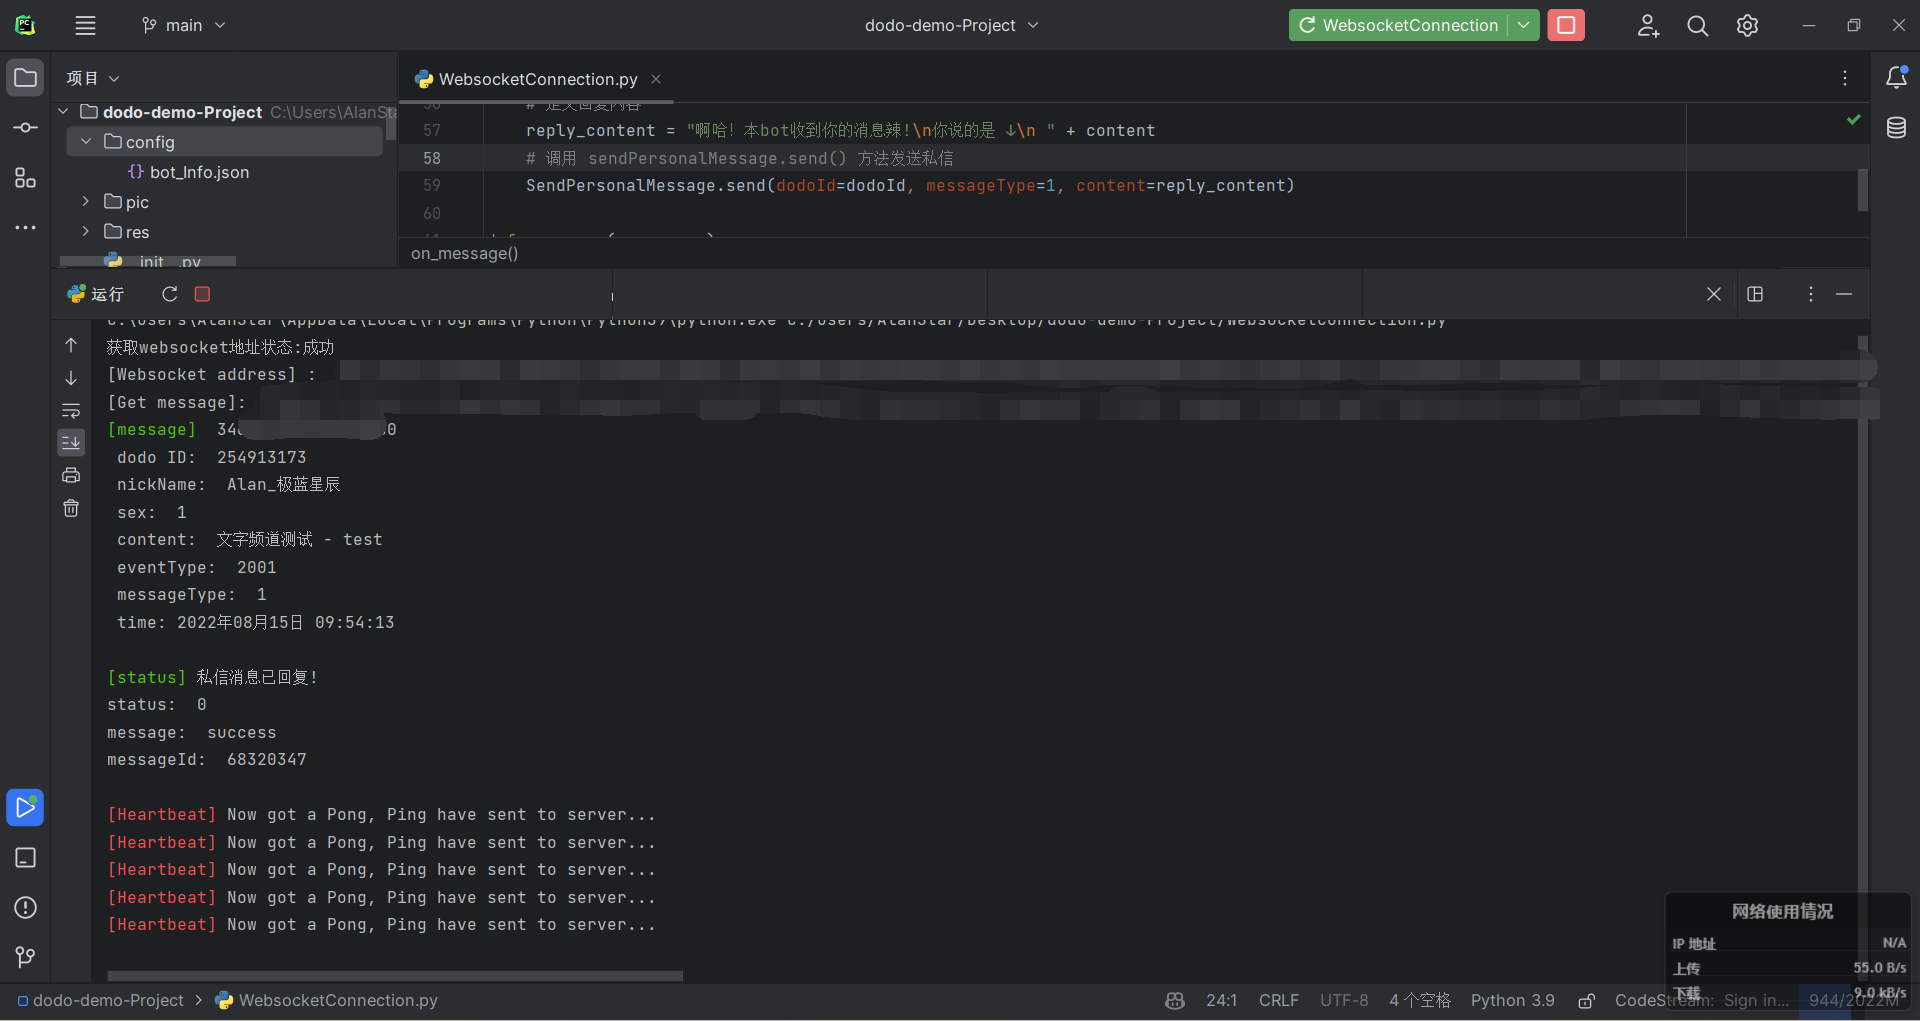The height and width of the screenshot is (1021, 1920).
Task: Toggle scroll to end of console output
Action: coord(71,442)
